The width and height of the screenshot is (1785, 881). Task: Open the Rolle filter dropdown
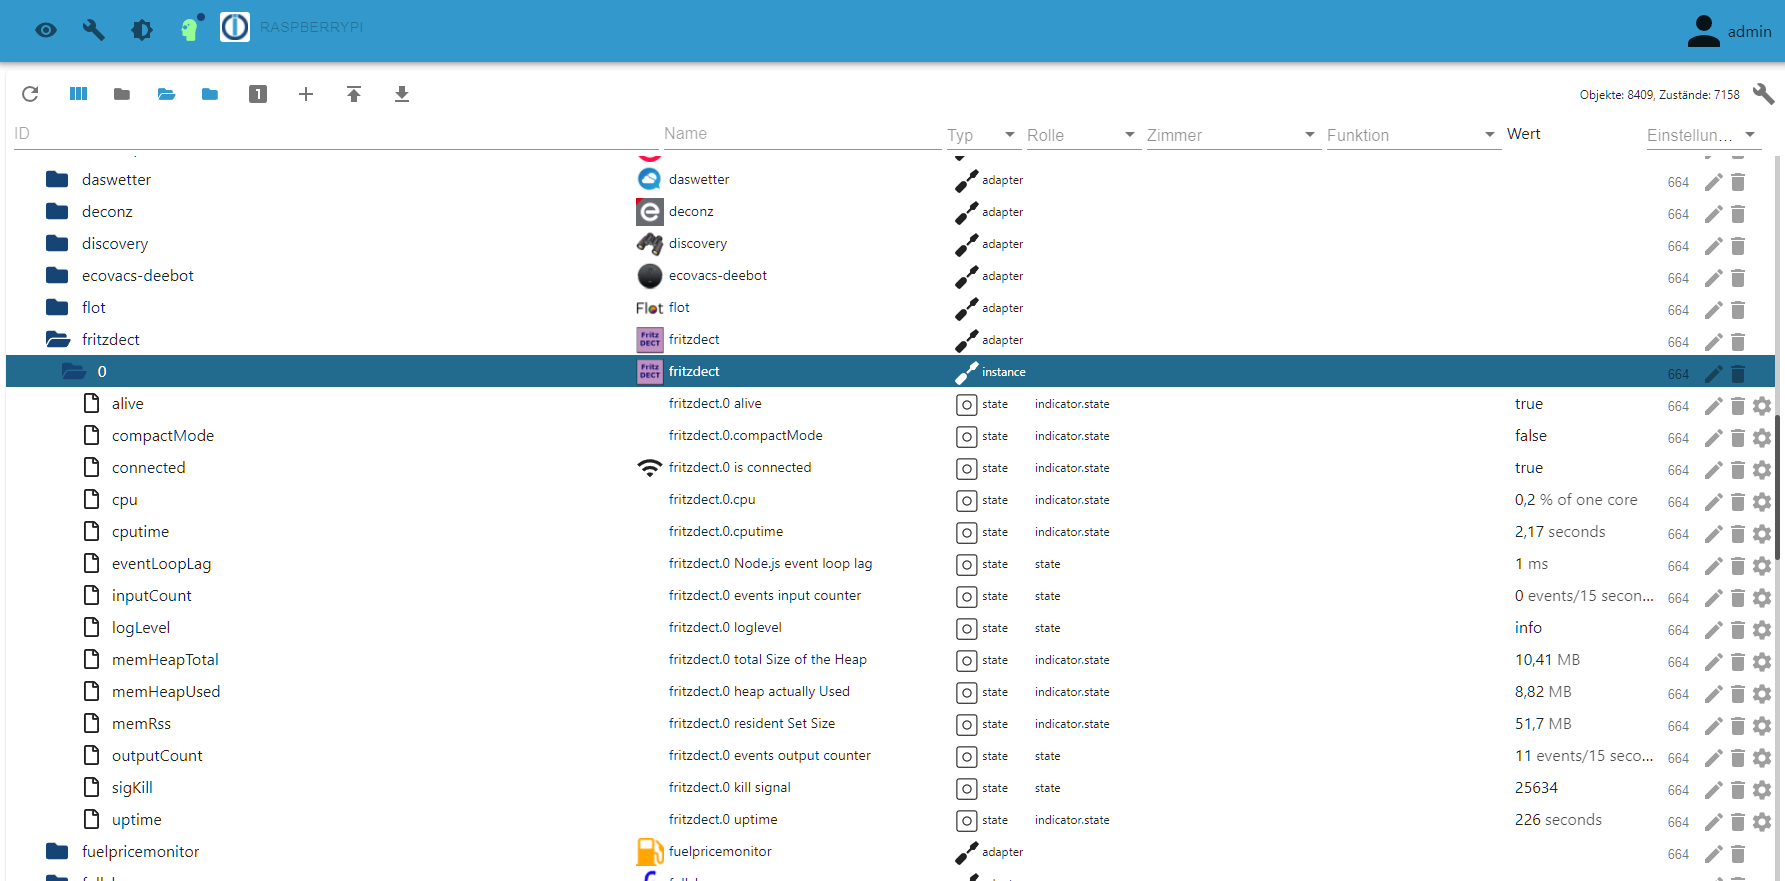pyautogui.click(x=1082, y=135)
